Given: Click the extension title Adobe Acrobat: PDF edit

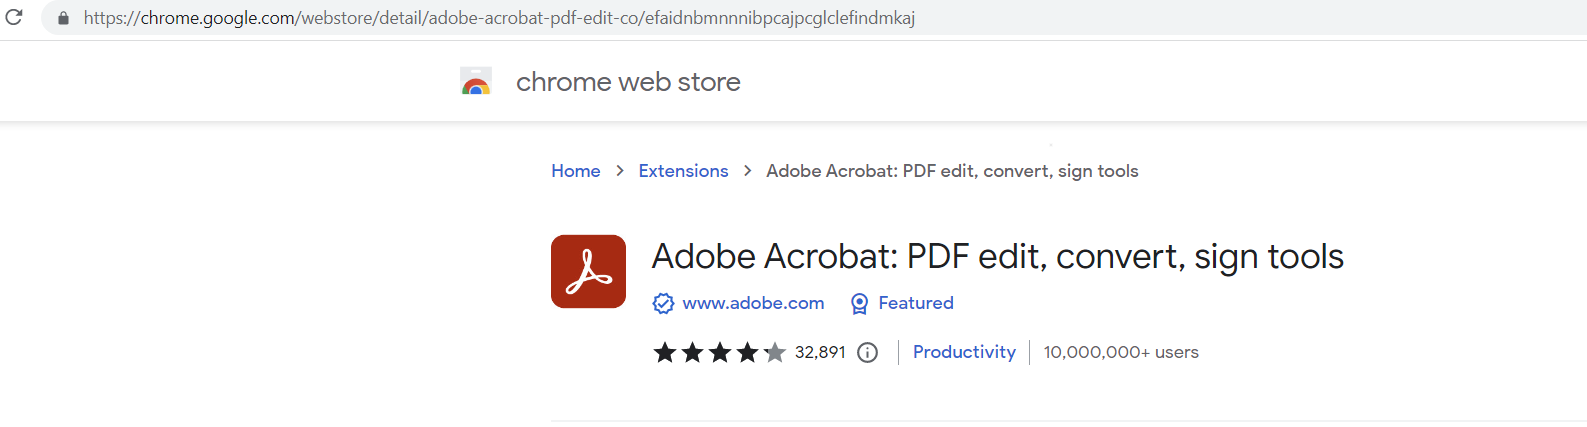Looking at the screenshot, I should point(997,257).
